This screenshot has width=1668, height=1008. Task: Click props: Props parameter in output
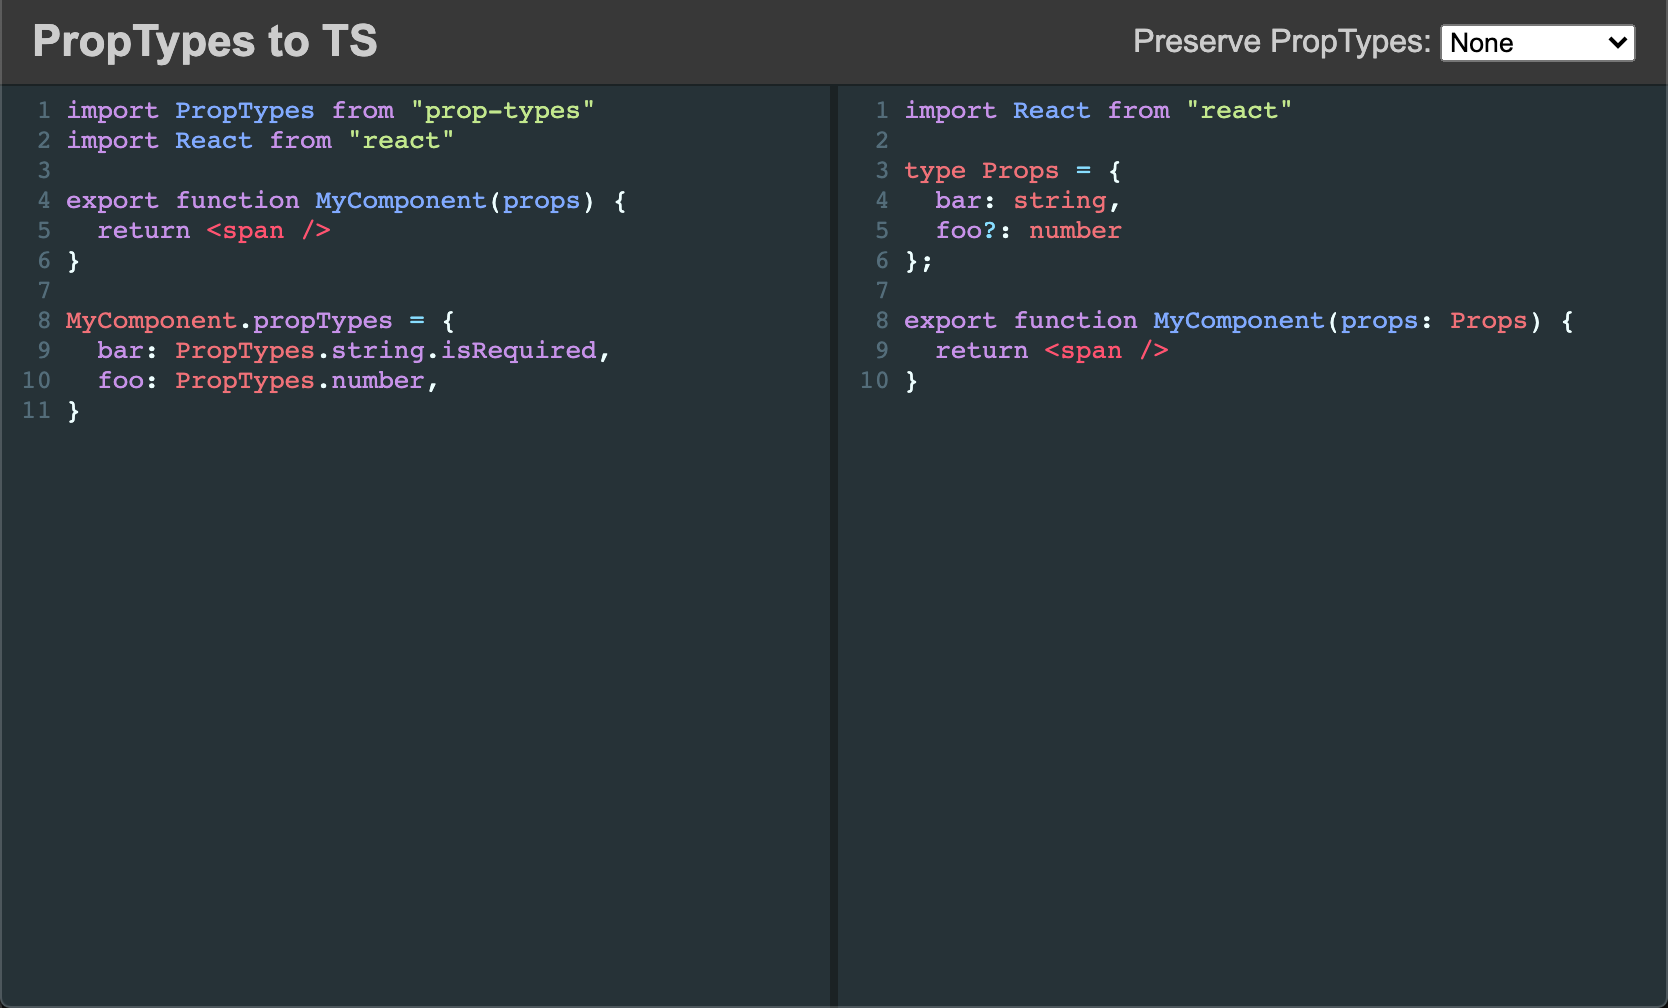point(1434,320)
